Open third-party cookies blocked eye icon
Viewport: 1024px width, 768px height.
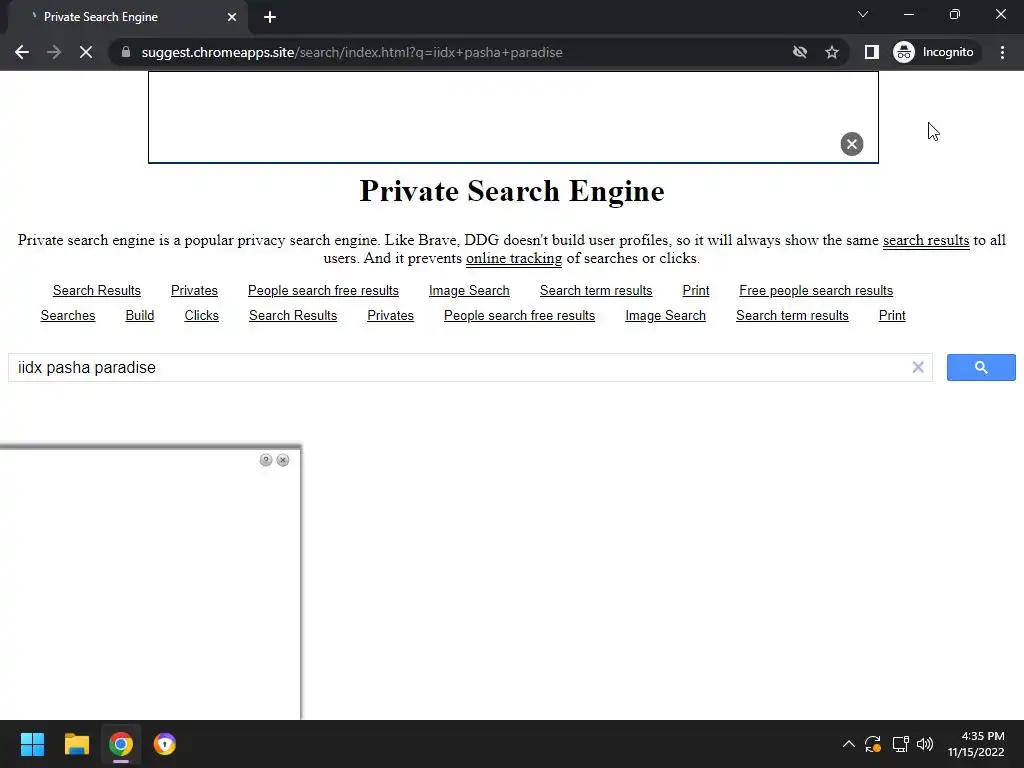tap(800, 52)
